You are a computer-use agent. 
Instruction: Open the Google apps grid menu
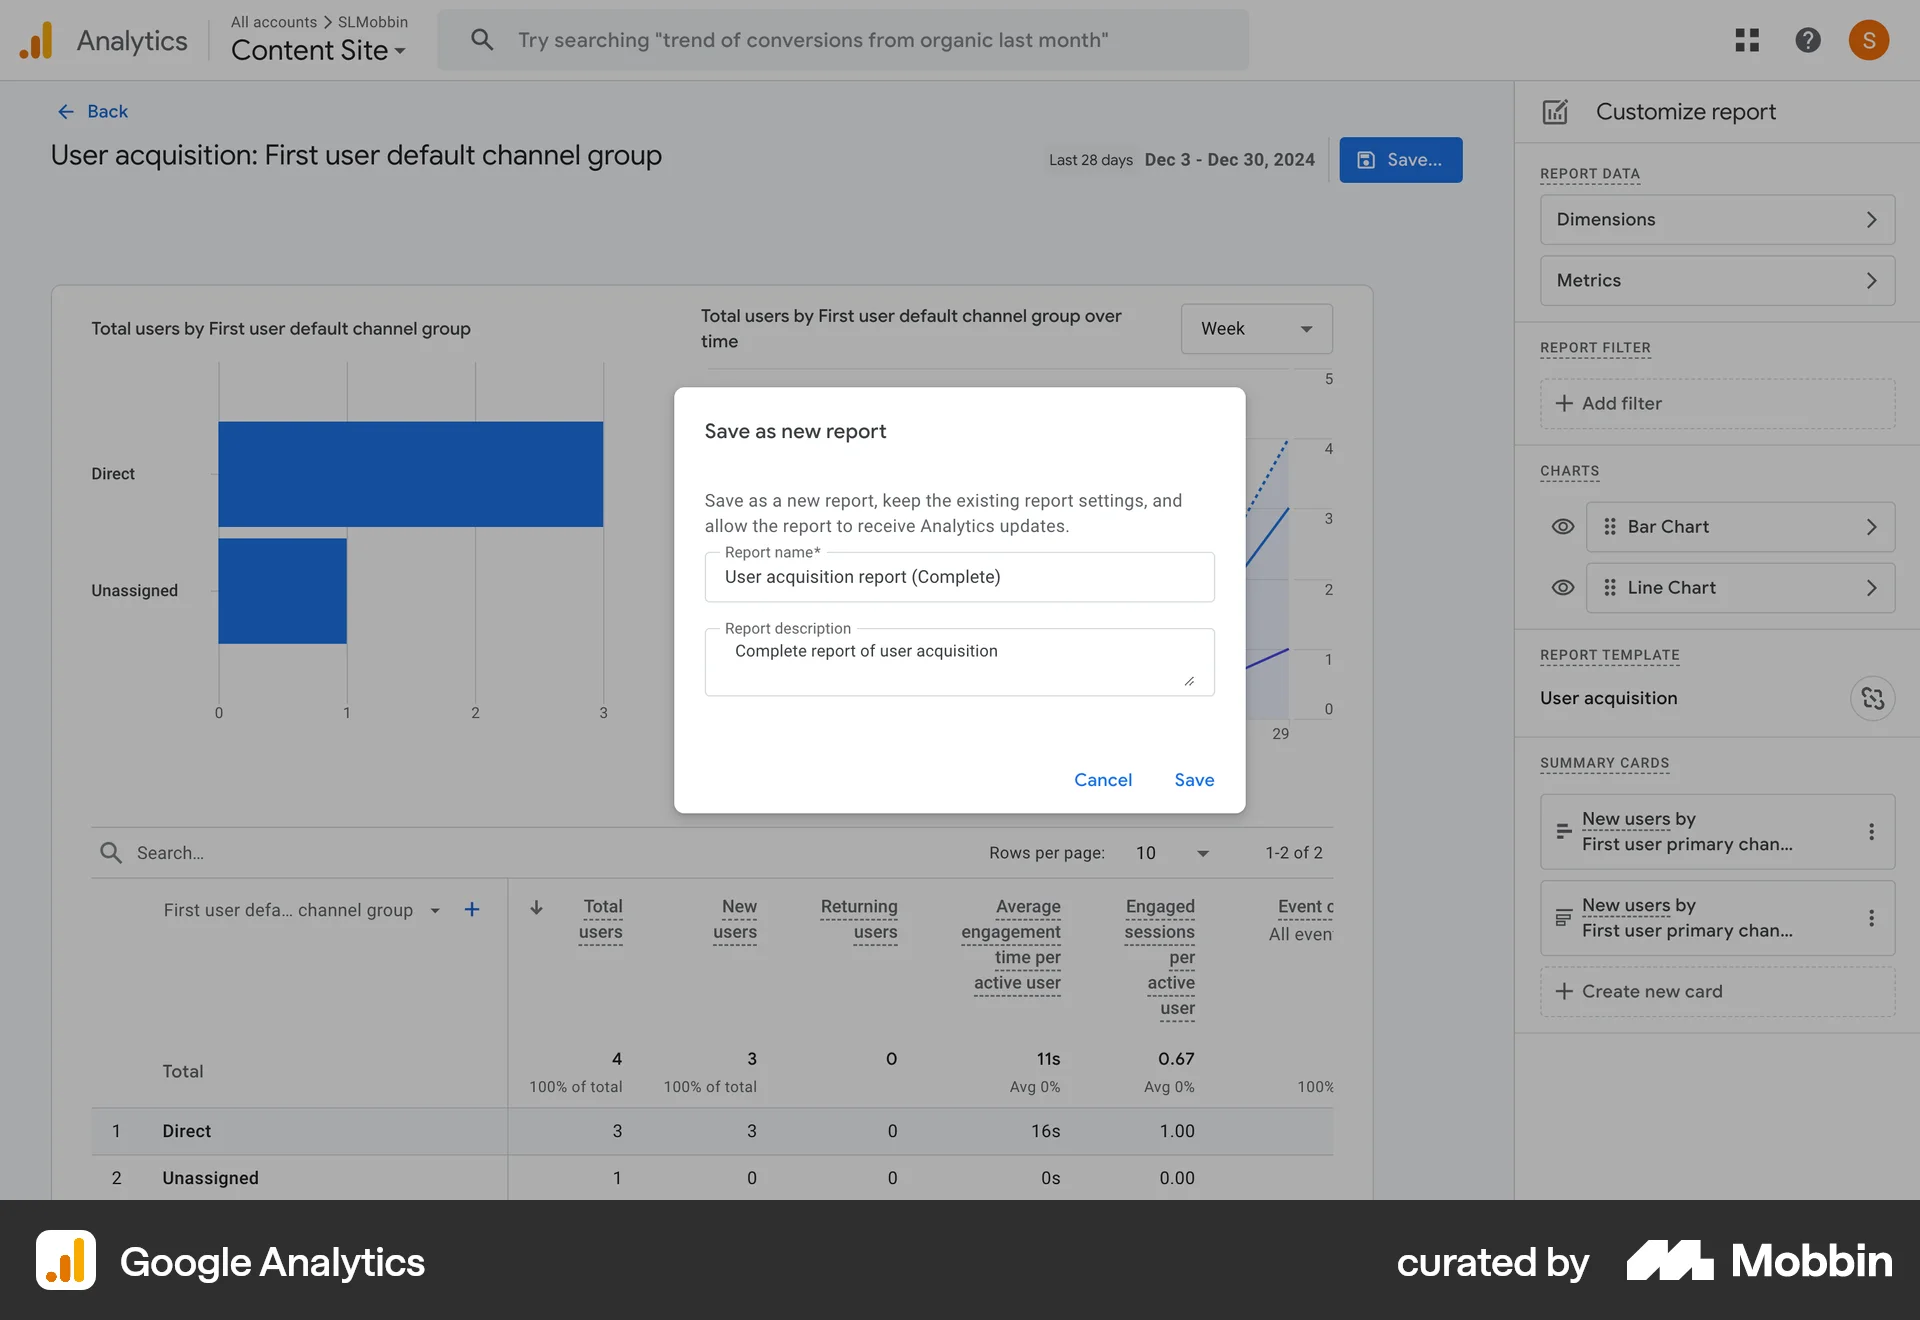pos(1747,40)
